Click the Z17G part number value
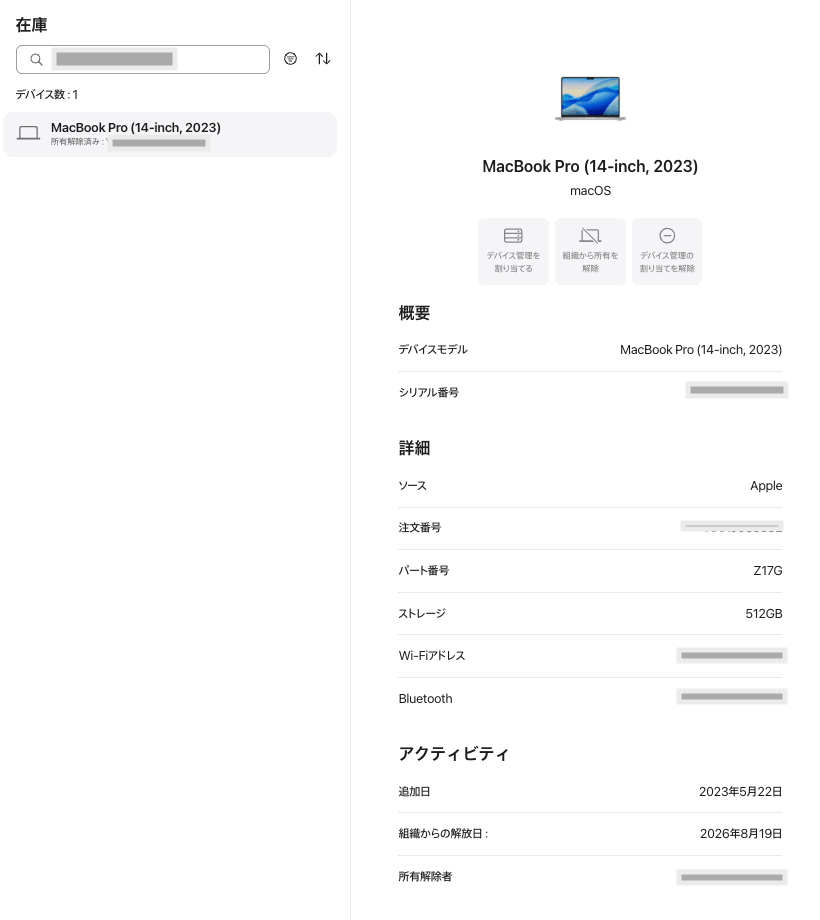Viewport: 820px width, 920px height. (x=768, y=570)
